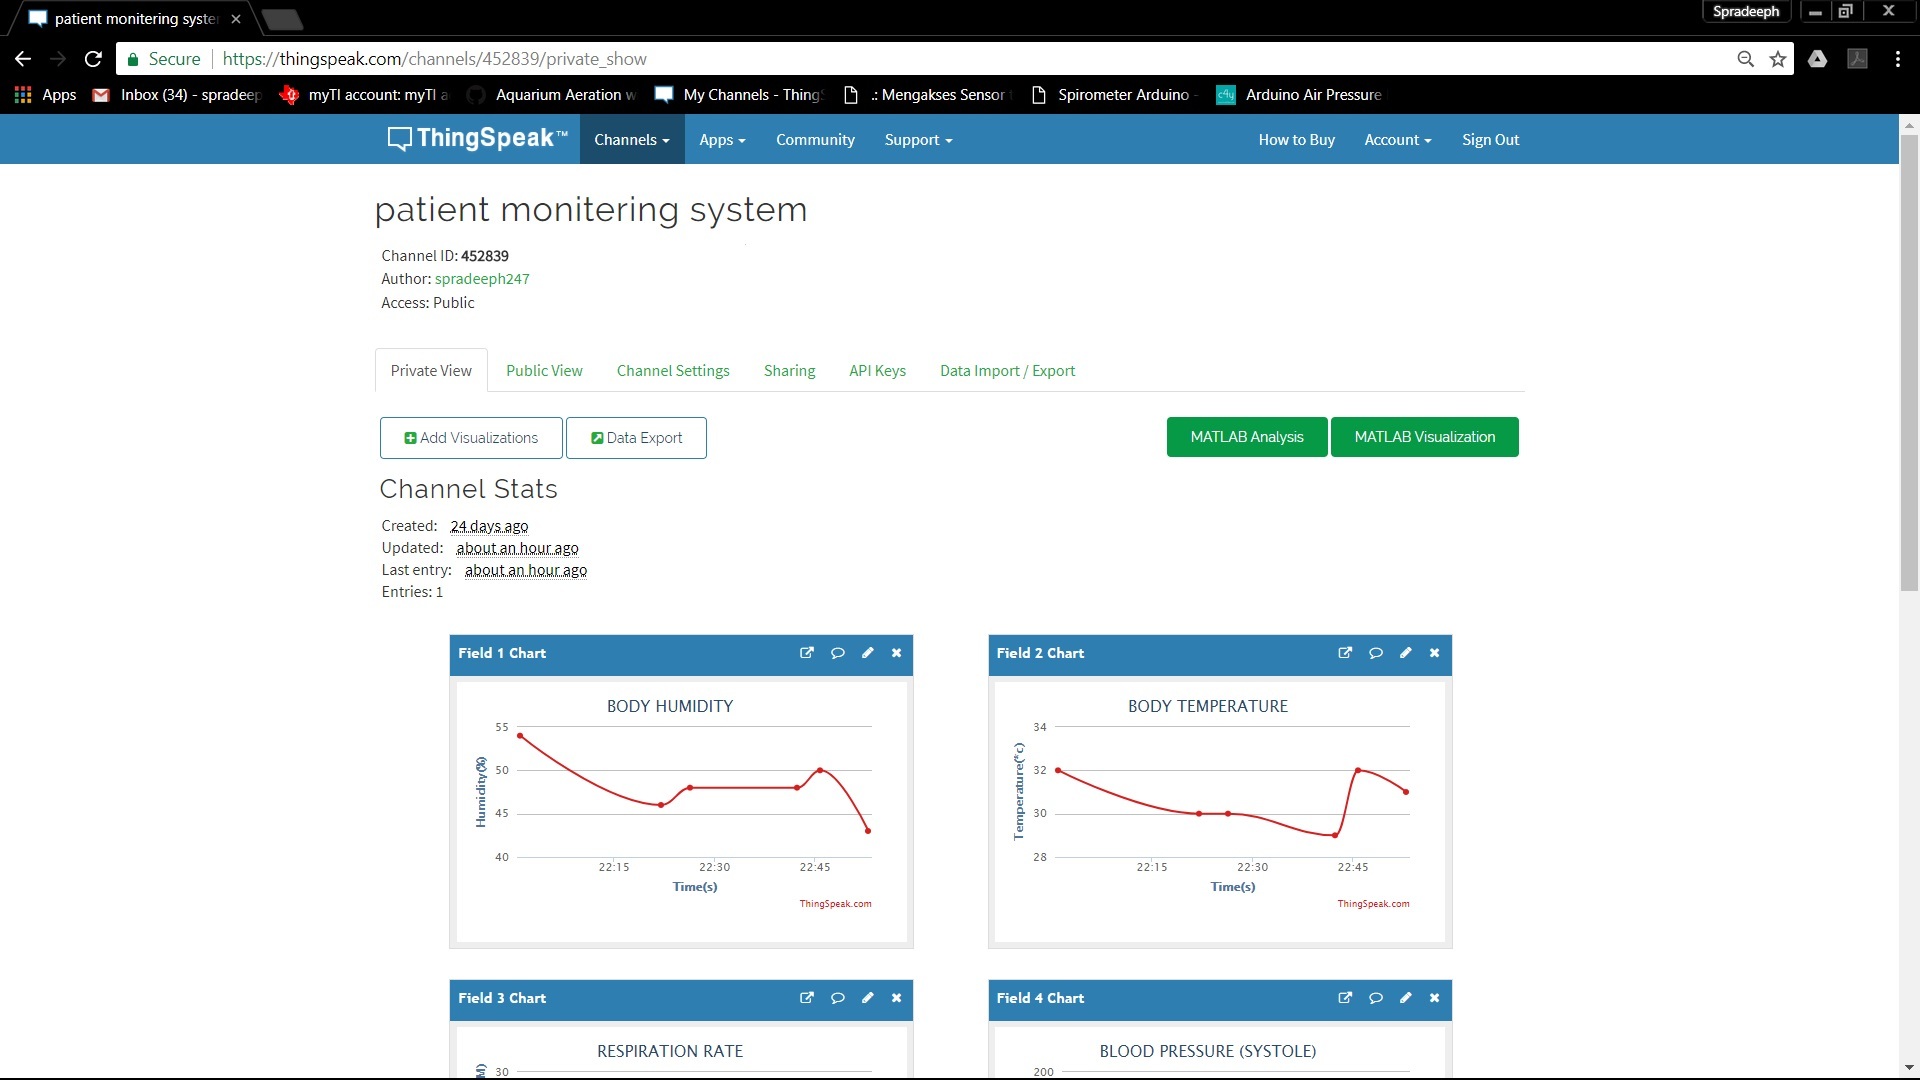Click ThingSpeak.com link in Body Temperature chart
Viewport: 1920px width, 1080px height.
pos(1373,904)
